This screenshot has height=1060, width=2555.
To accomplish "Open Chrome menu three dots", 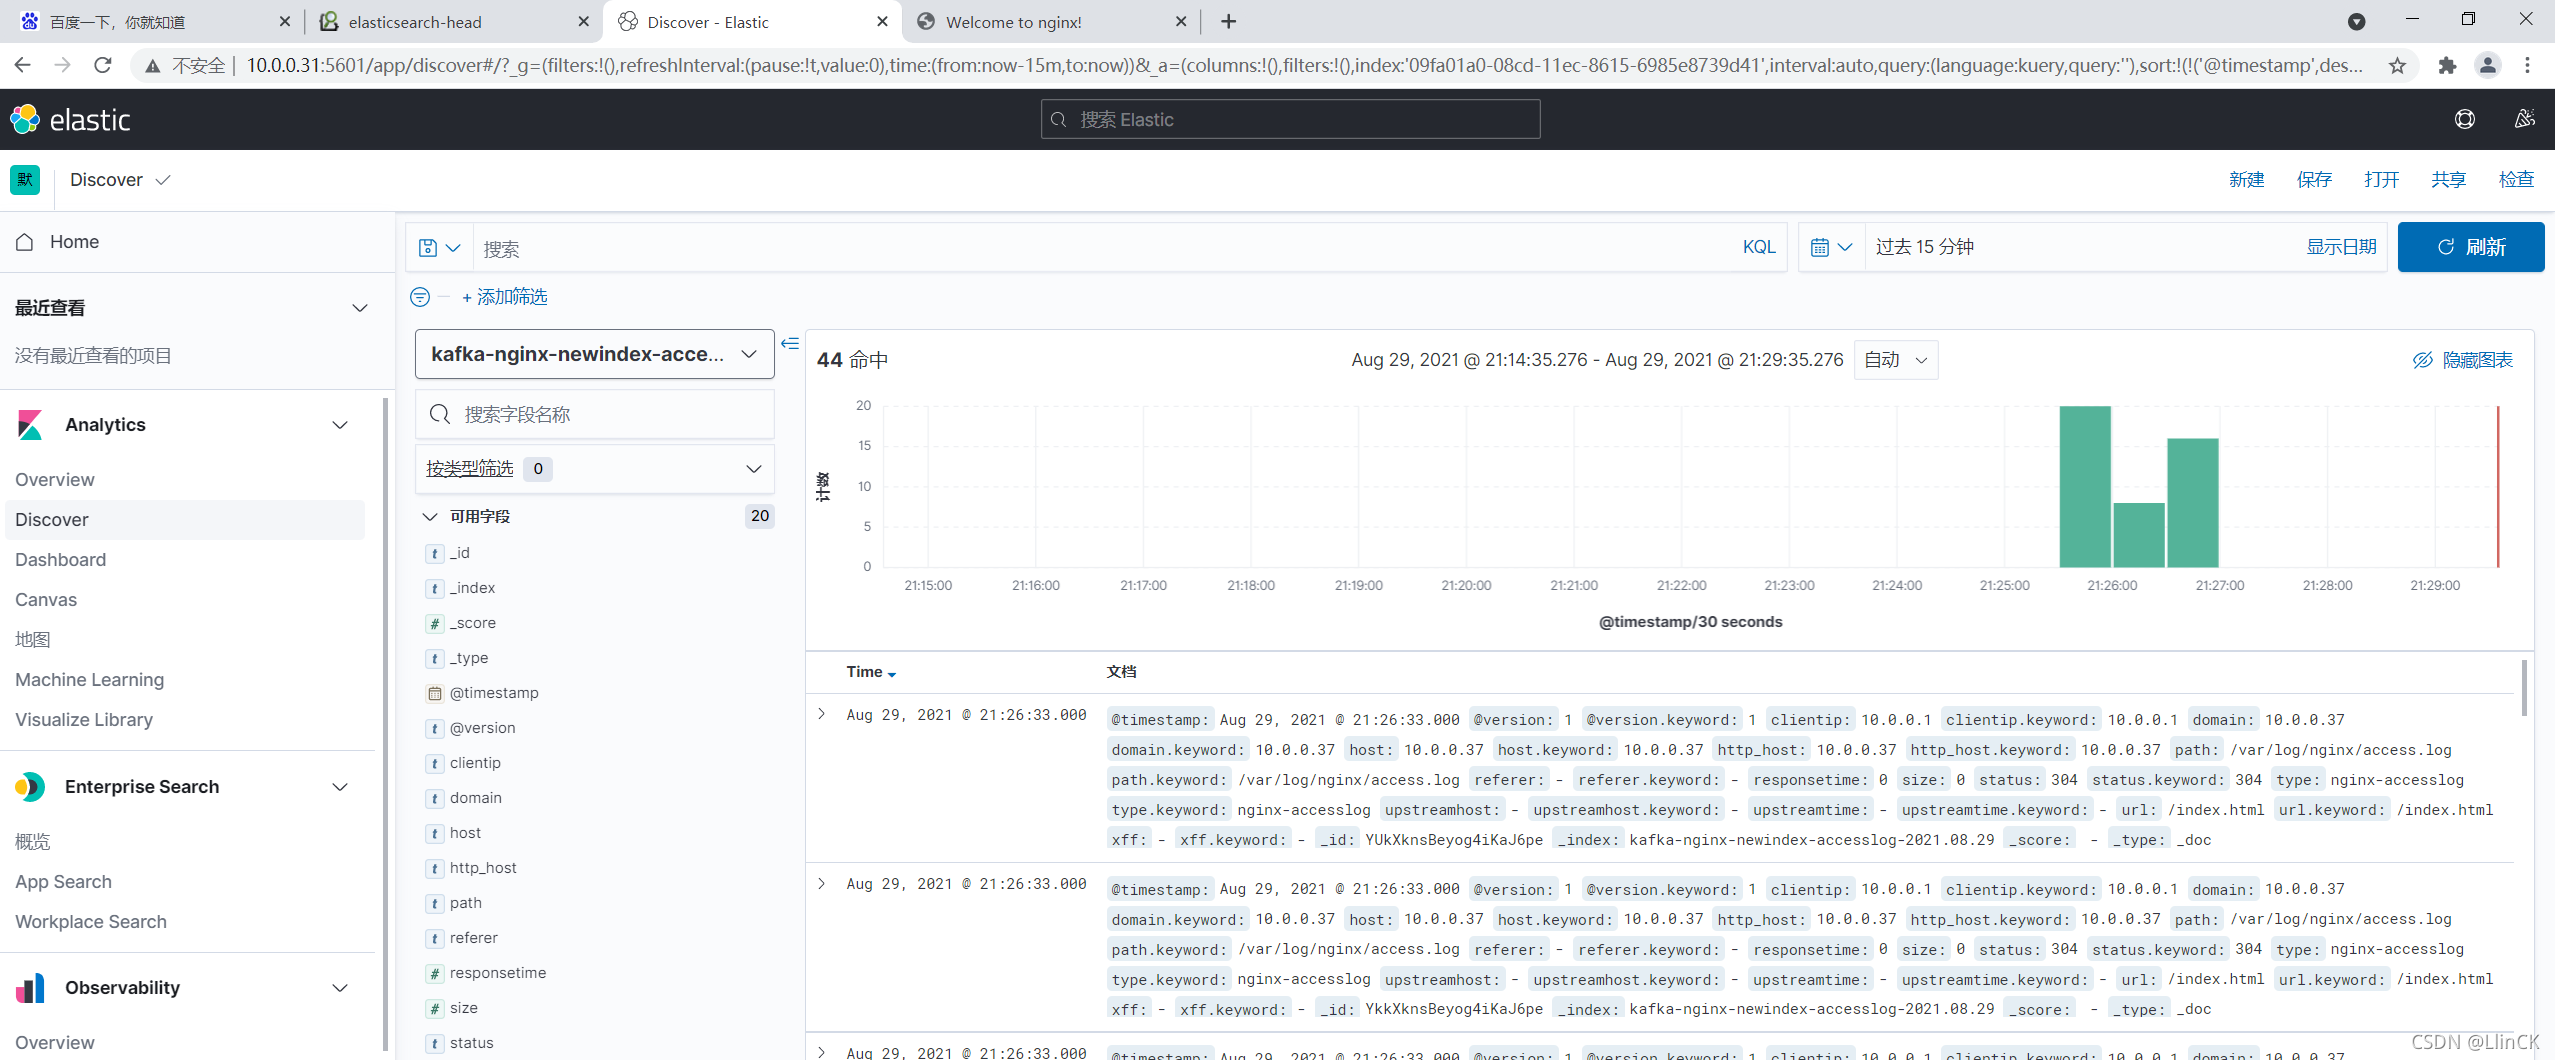I will tap(2528, 66).
